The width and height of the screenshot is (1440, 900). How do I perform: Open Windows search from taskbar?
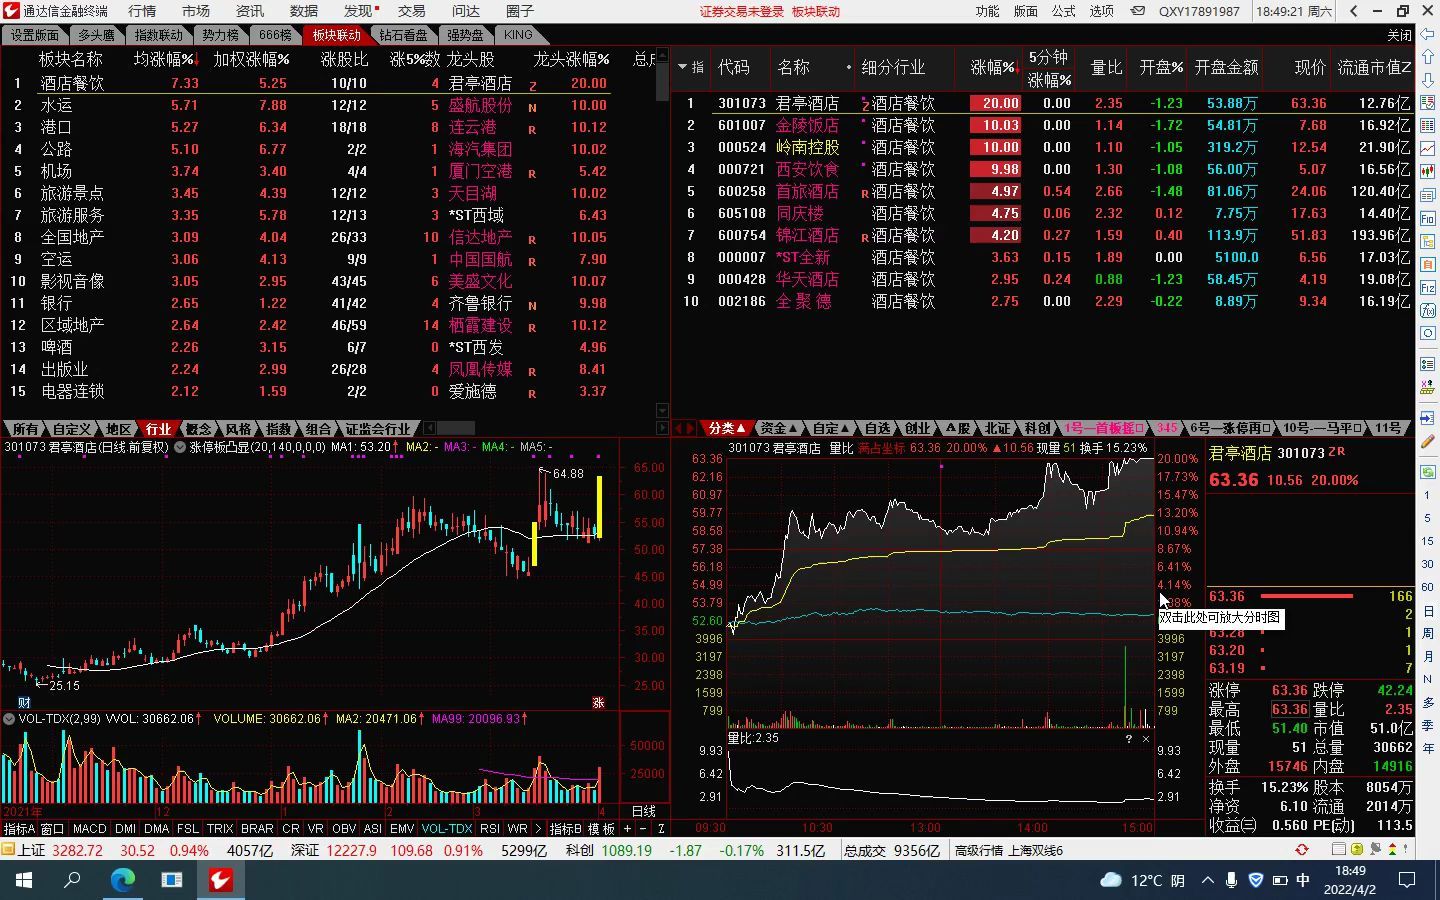click(73, 880)
